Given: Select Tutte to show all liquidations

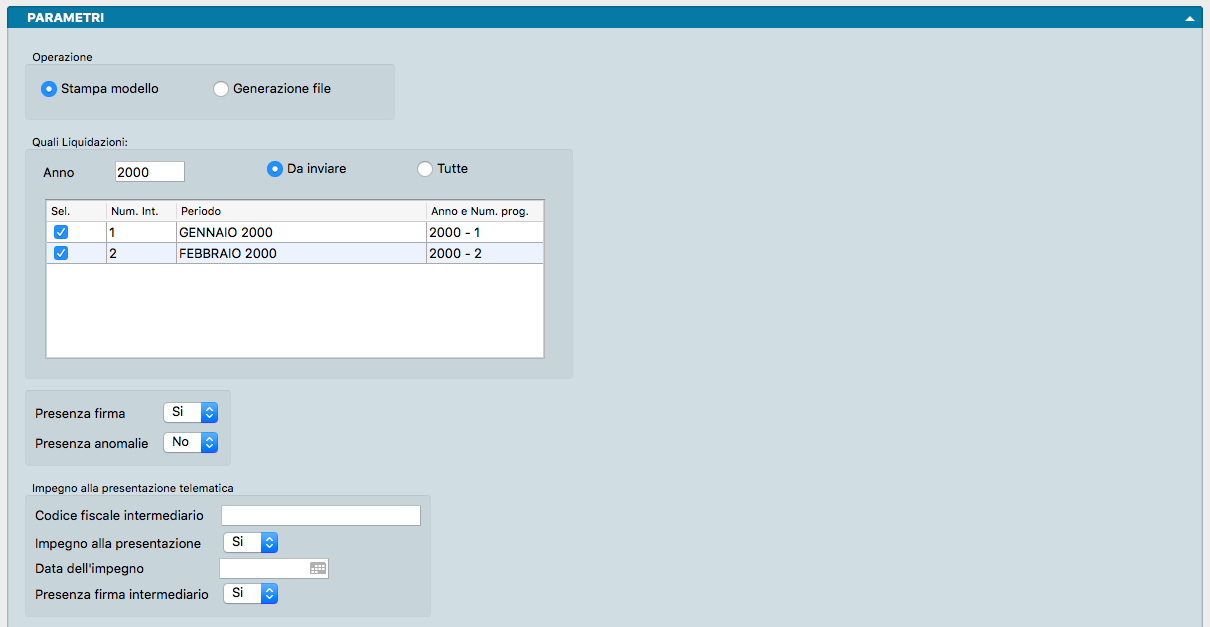Looking at the screenshot, I should 425,169.
